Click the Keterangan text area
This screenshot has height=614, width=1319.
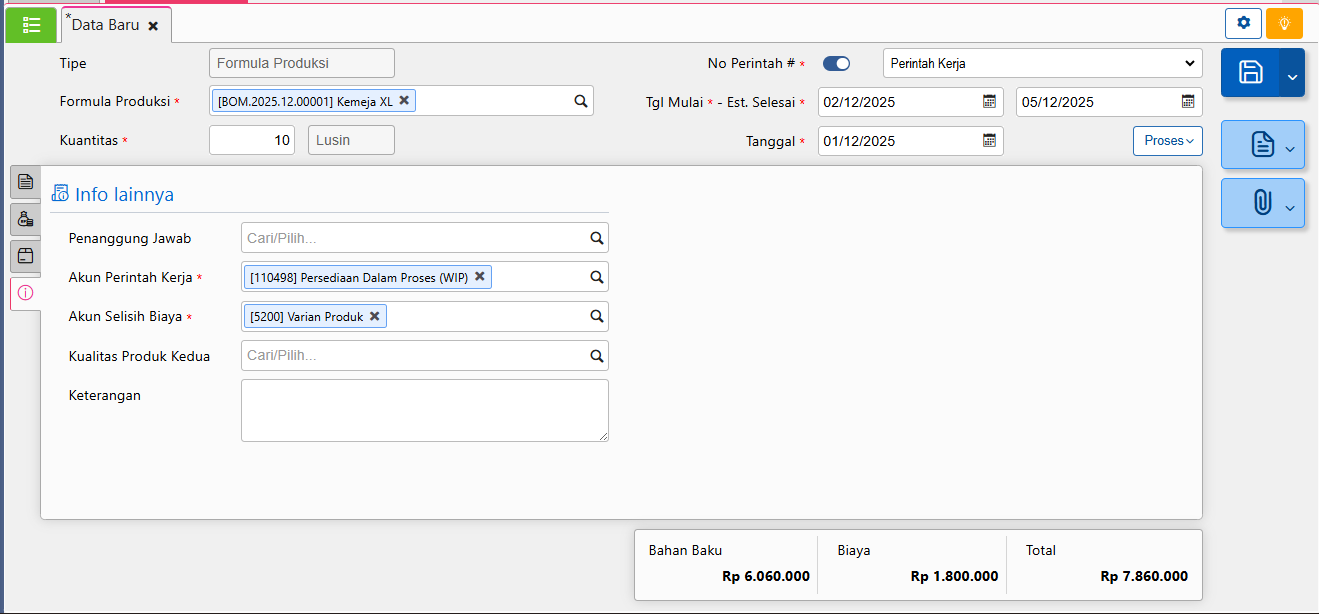tap(424, 410)
